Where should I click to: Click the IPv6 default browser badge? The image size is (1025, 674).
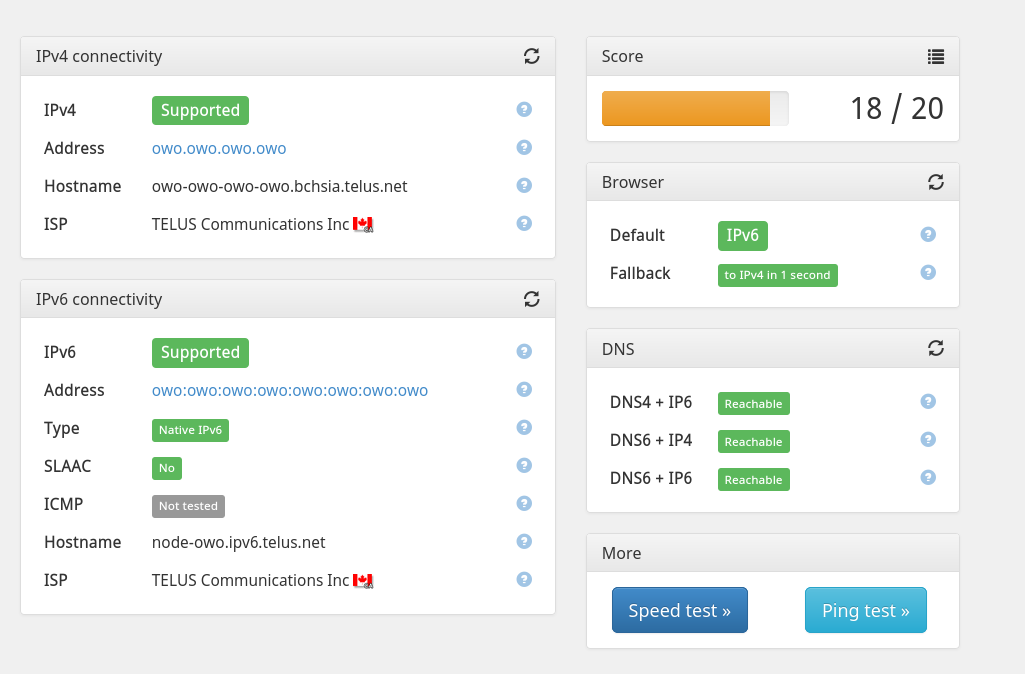743,235
